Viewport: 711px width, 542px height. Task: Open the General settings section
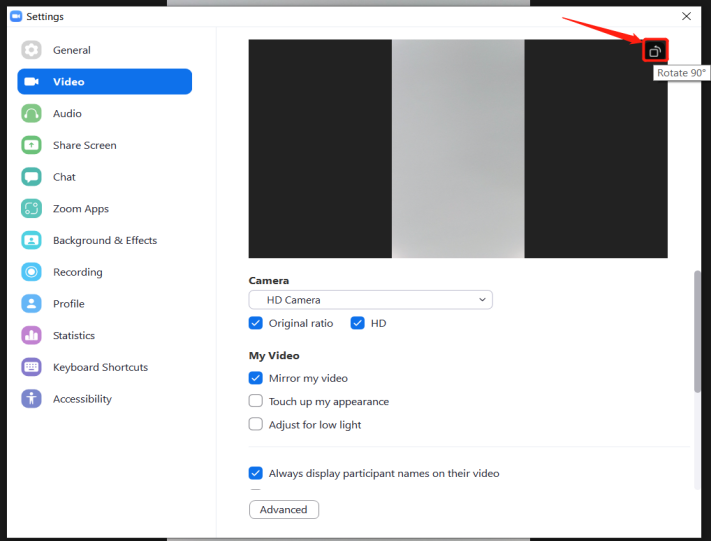tap(104, 50)
